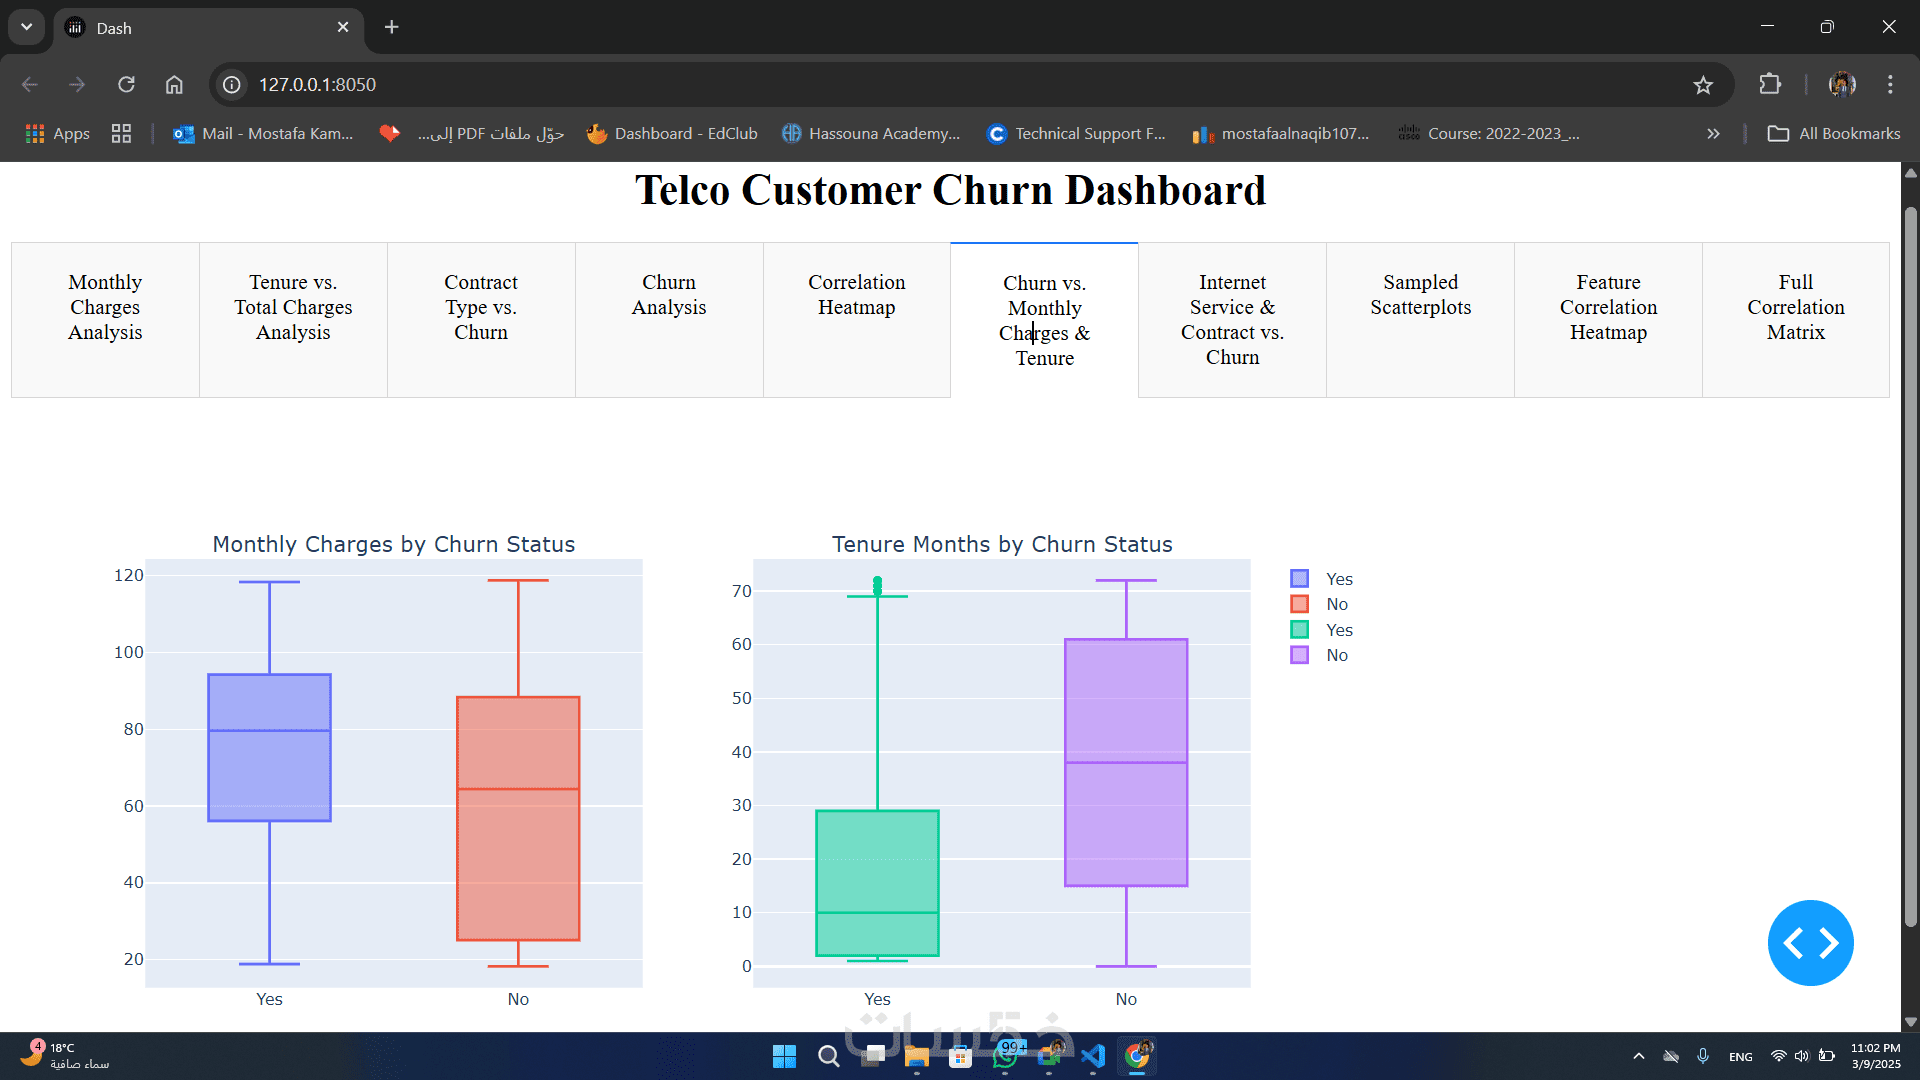View site information icon
Screen dimensions: 1920x1080
pyautogui.click(x=232, y=85)
